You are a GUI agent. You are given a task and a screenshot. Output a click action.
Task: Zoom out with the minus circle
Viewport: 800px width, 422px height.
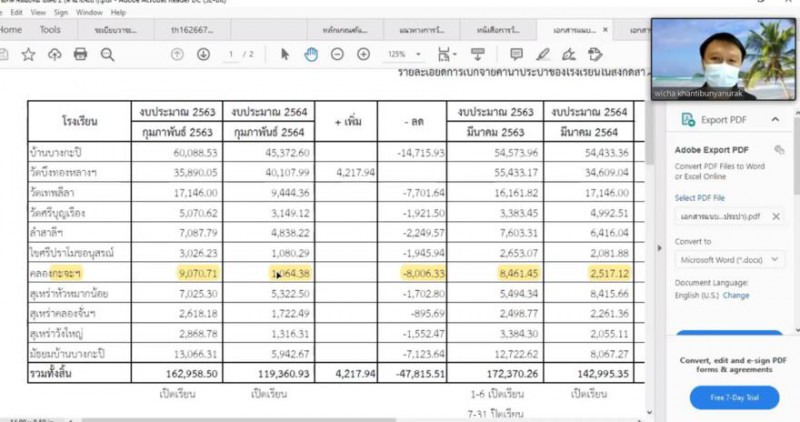coord(337,54)
